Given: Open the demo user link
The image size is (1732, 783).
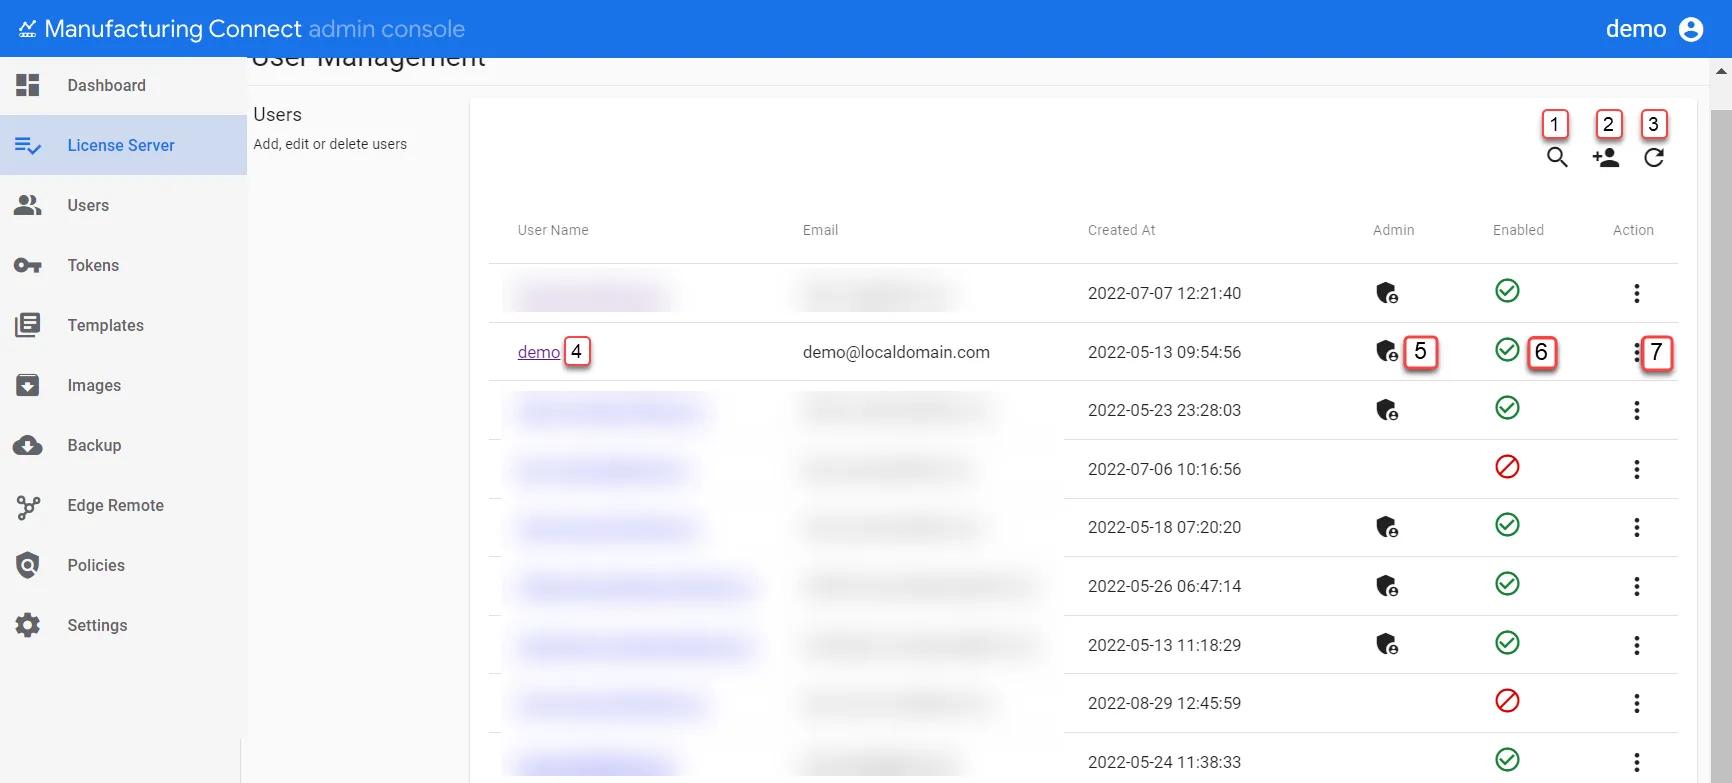Looking at the screenshot, I should click(x=539, y=352).
